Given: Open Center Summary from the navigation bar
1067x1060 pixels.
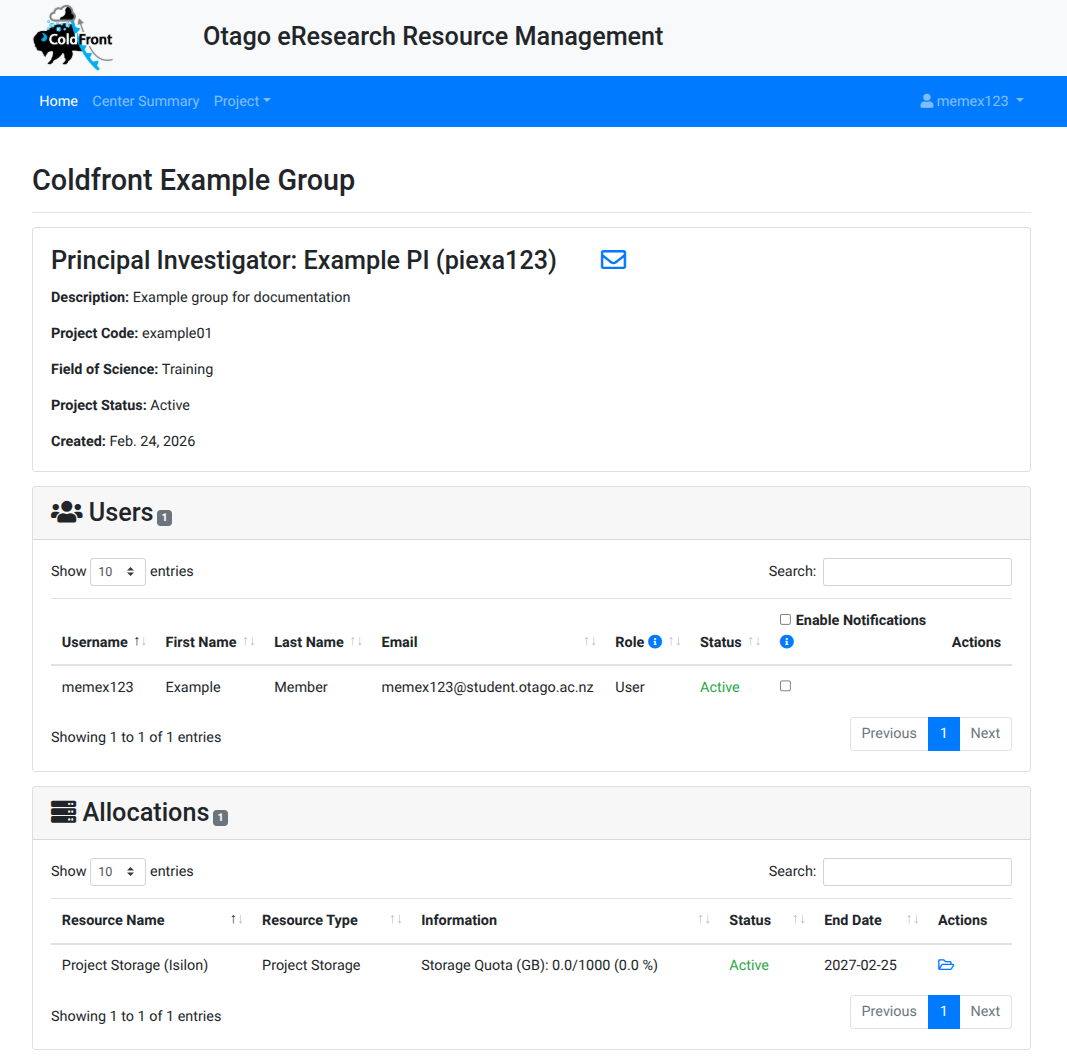Looking at the screenshot, I should 145,101.
